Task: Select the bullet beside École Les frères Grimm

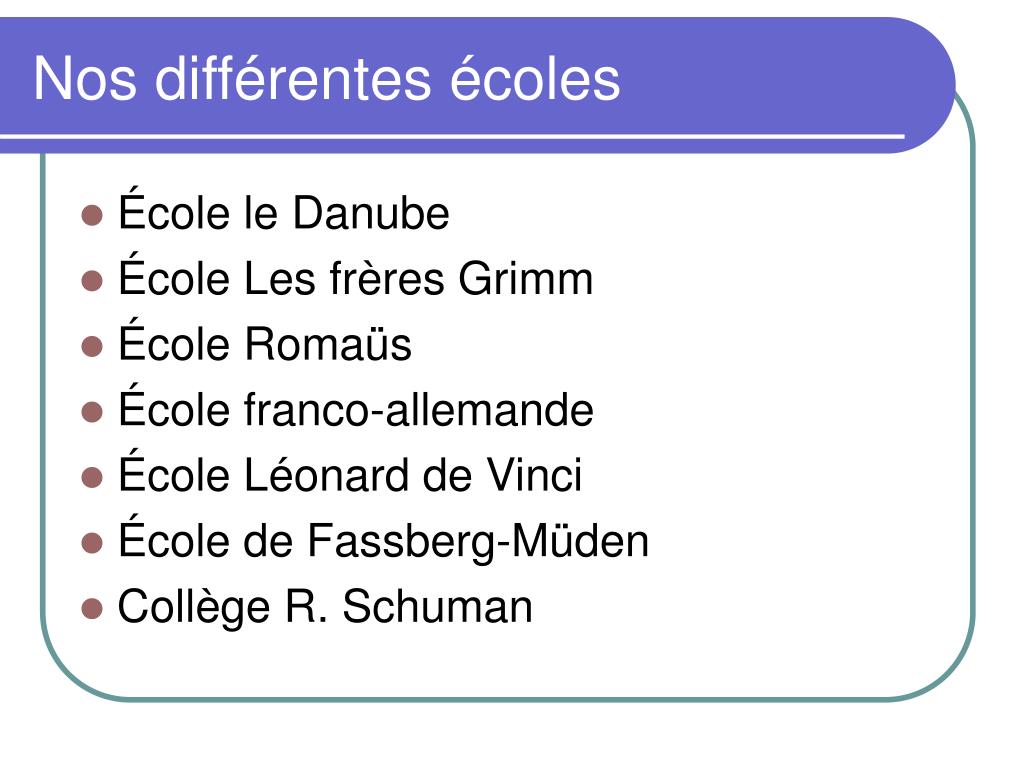Action: point(92,281)
